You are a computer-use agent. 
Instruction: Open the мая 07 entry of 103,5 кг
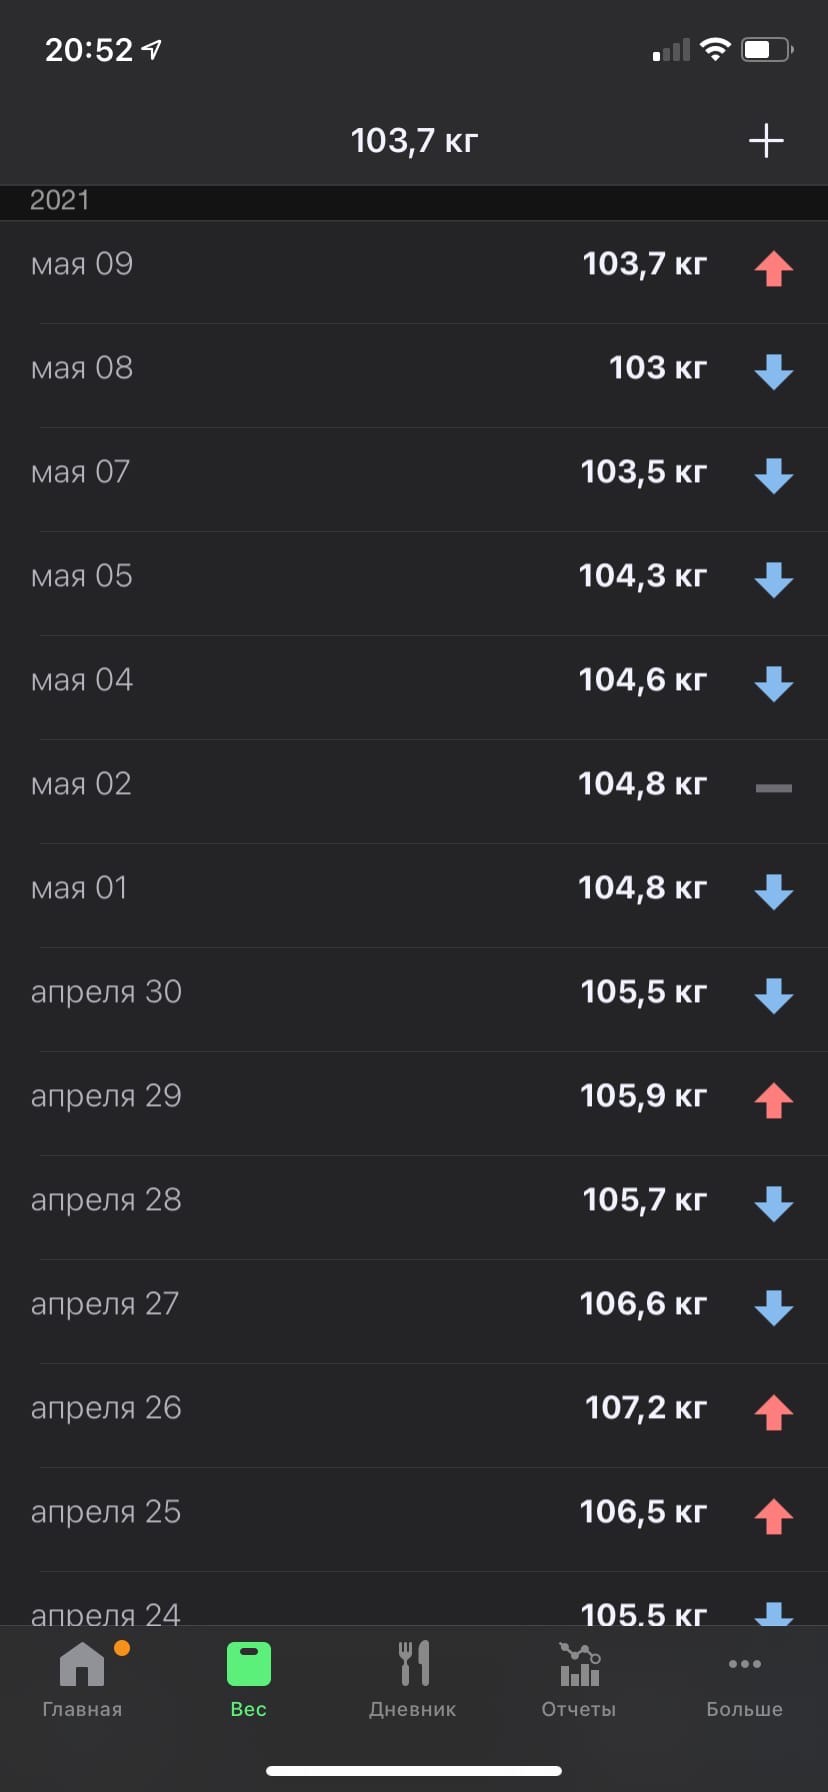click(414, 472)
